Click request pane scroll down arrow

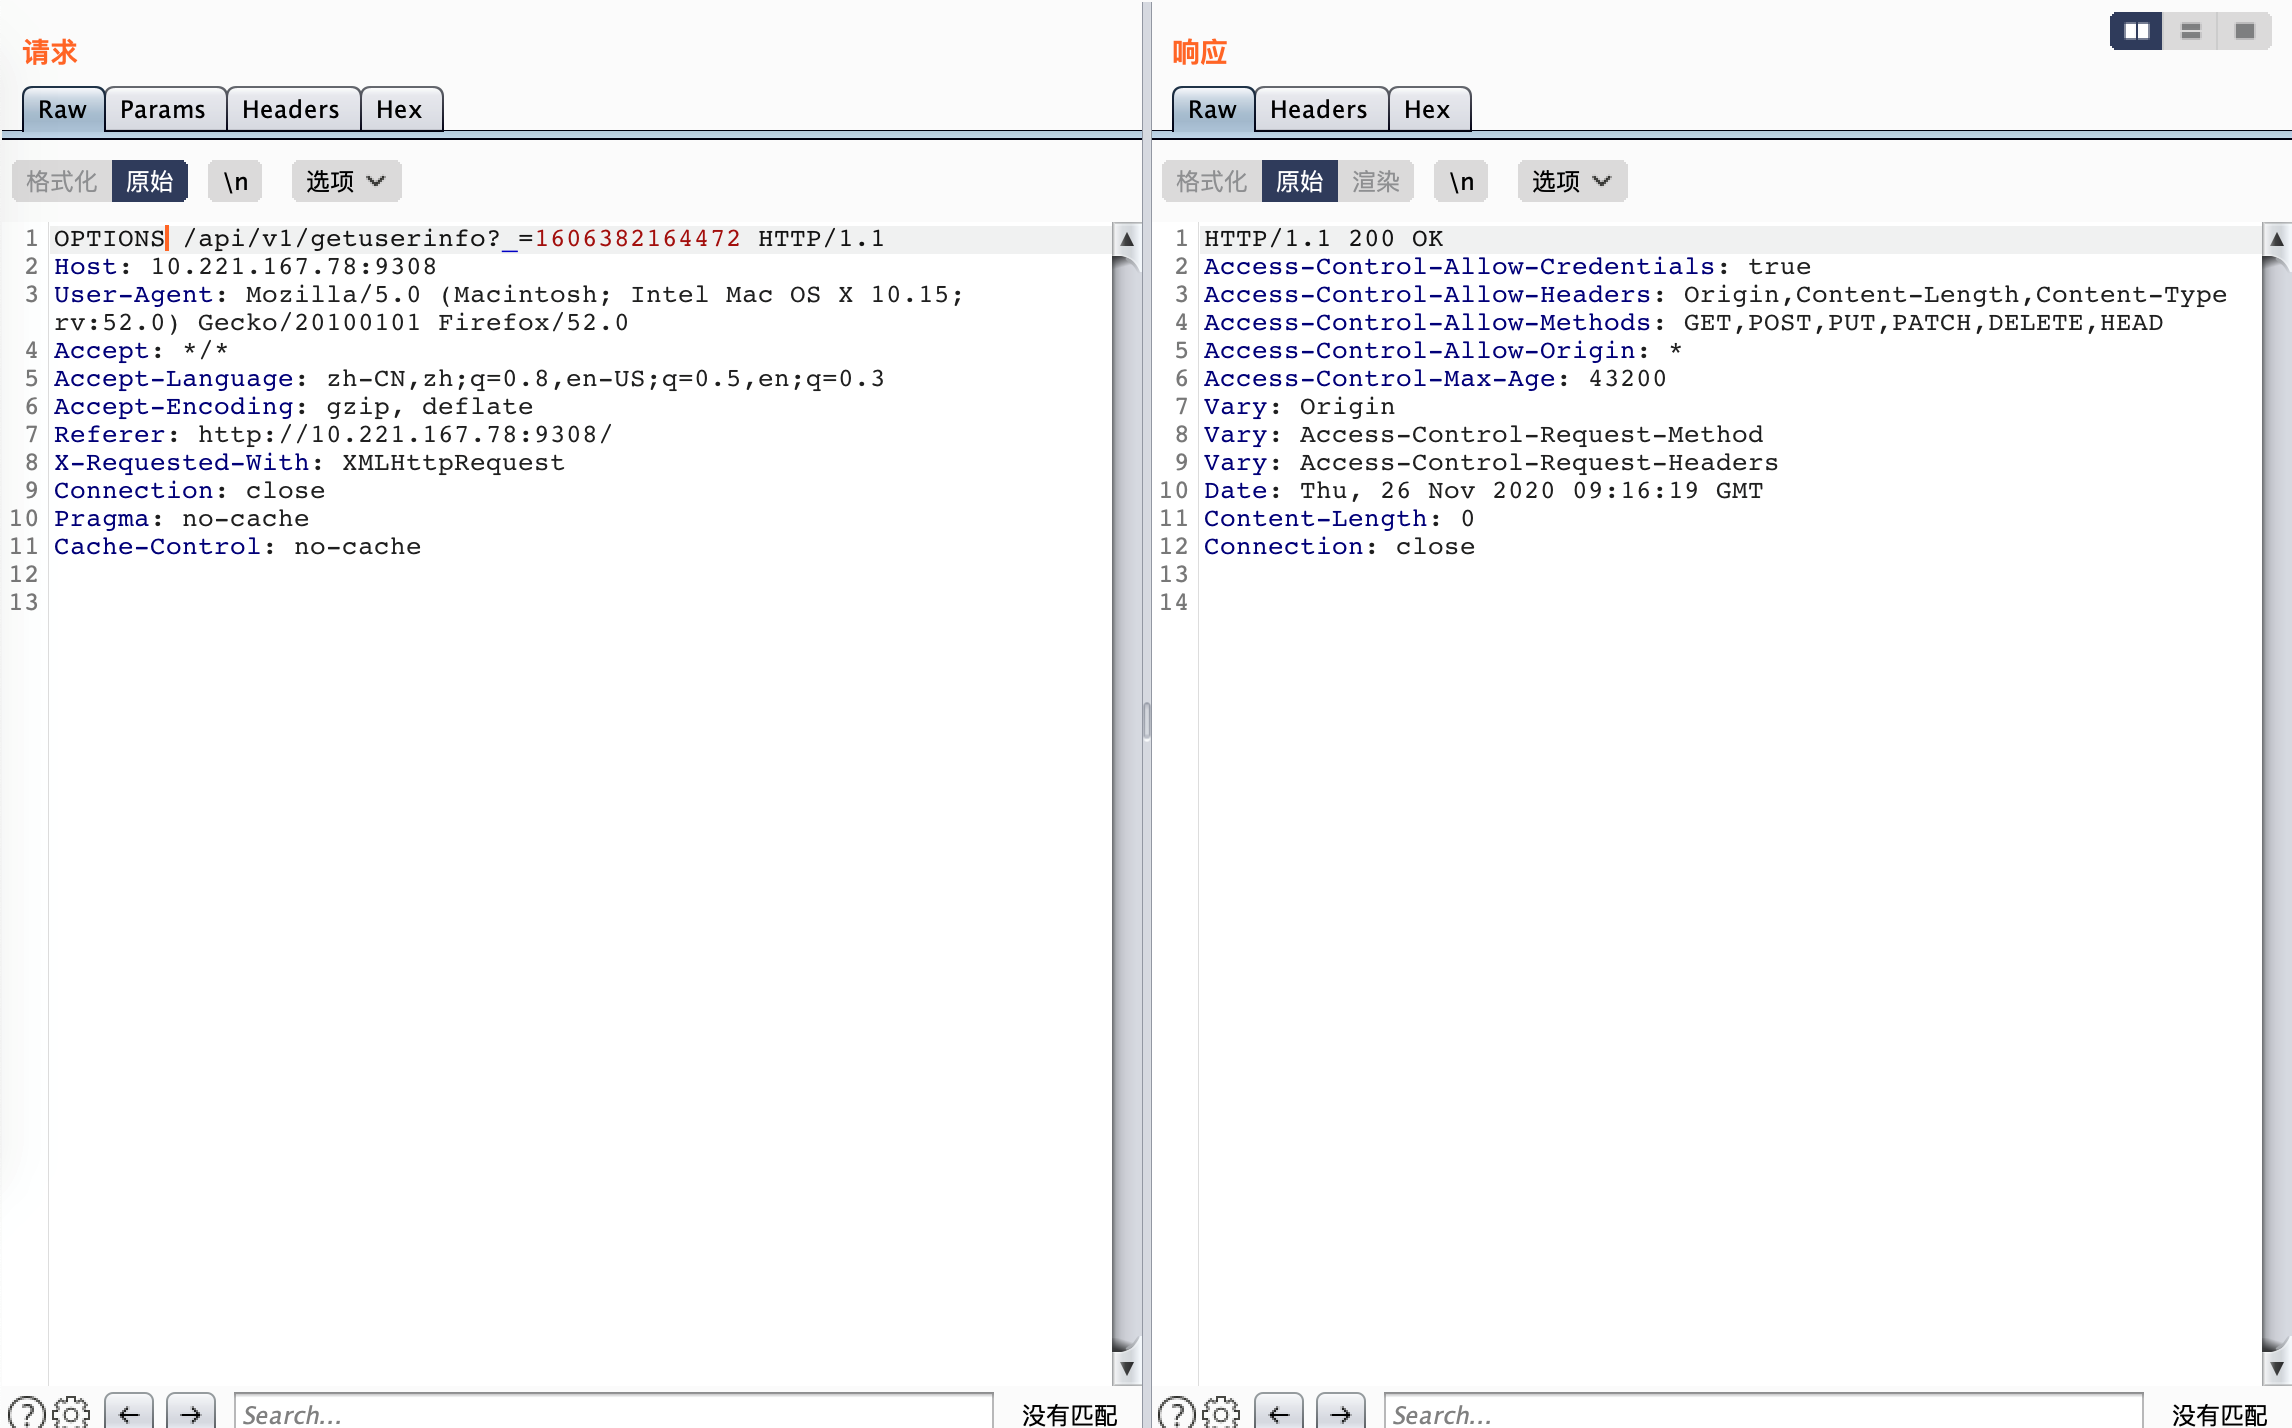pos(1127,1368)
